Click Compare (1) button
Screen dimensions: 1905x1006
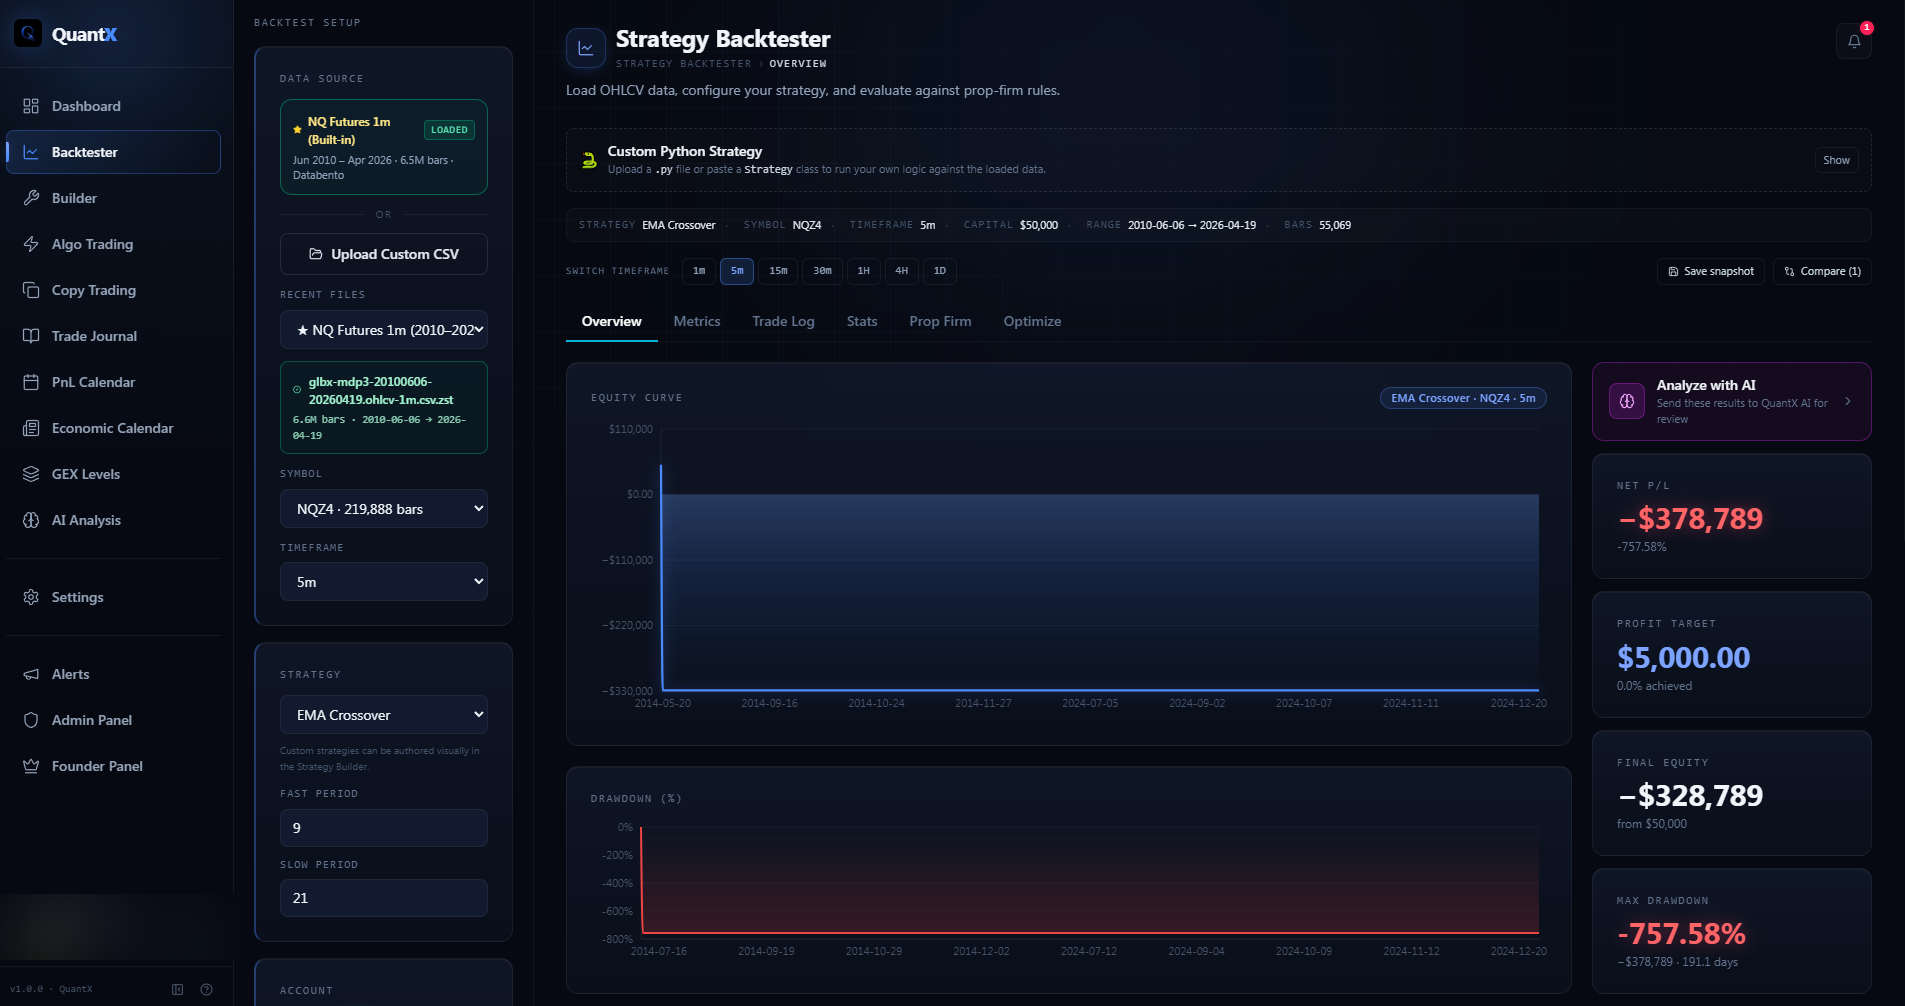coord(1822,271)
